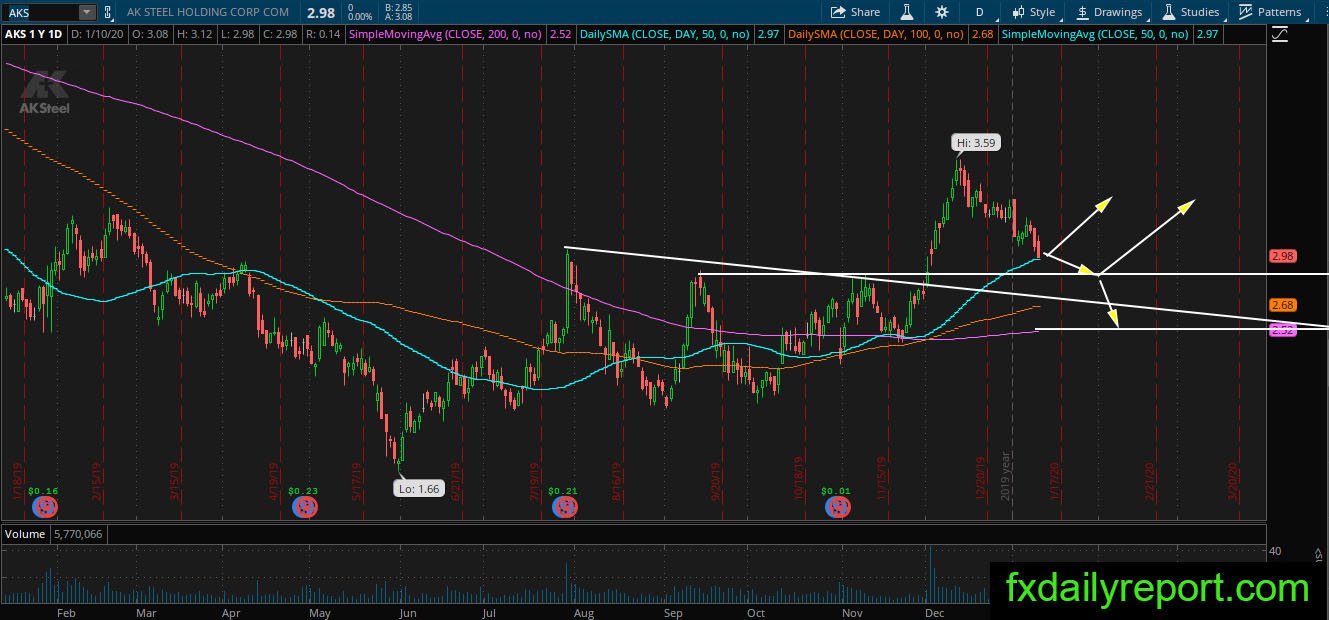Open the symbol selector dropdown arrow

86,12
